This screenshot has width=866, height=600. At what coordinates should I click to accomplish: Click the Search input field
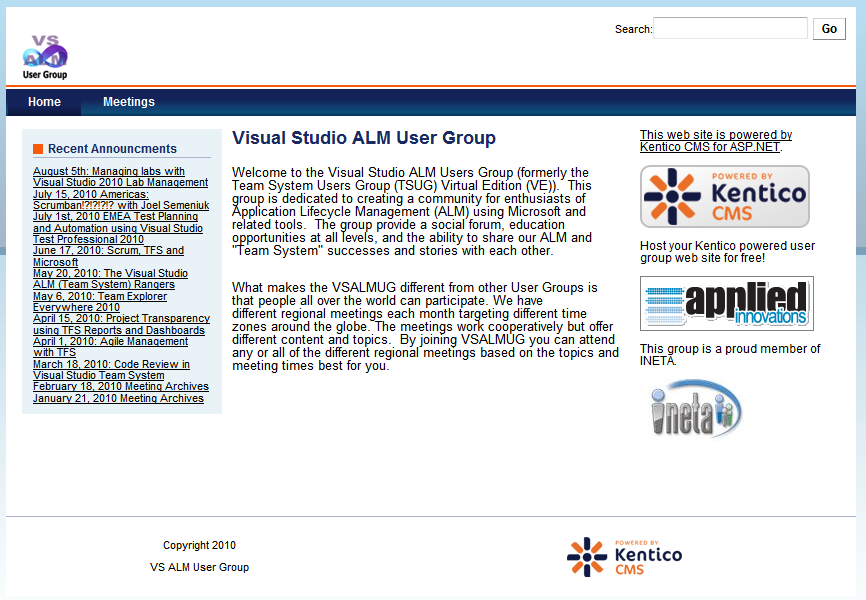[730, 28]
